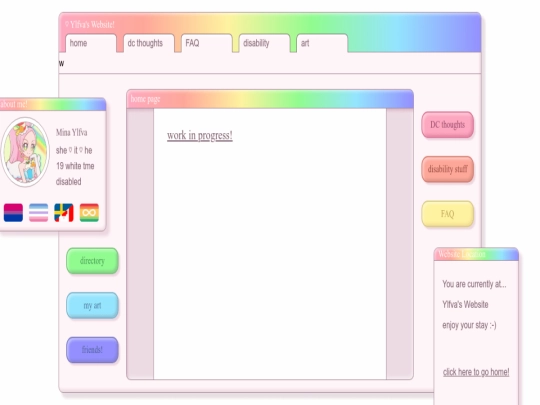Go to the art tab
540x405 pixels.
pyautogui.click(x=322, y=43)
